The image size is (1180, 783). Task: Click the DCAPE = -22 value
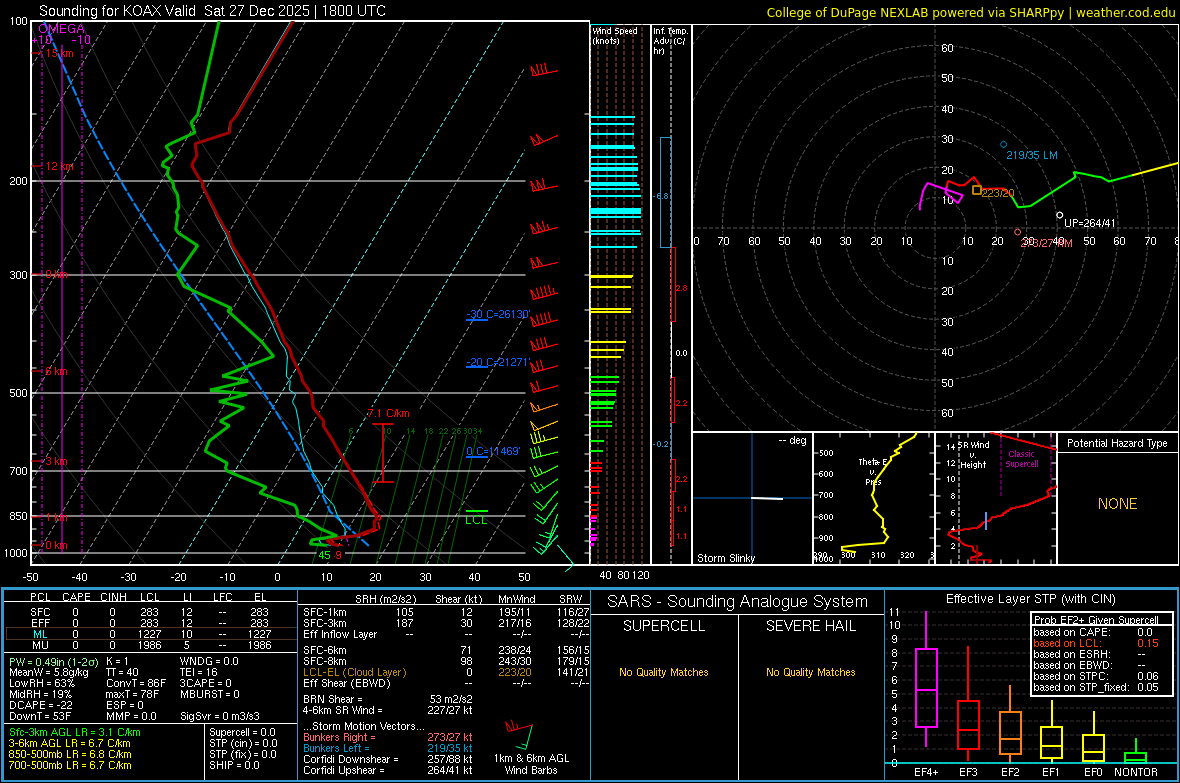click(41, 705)
